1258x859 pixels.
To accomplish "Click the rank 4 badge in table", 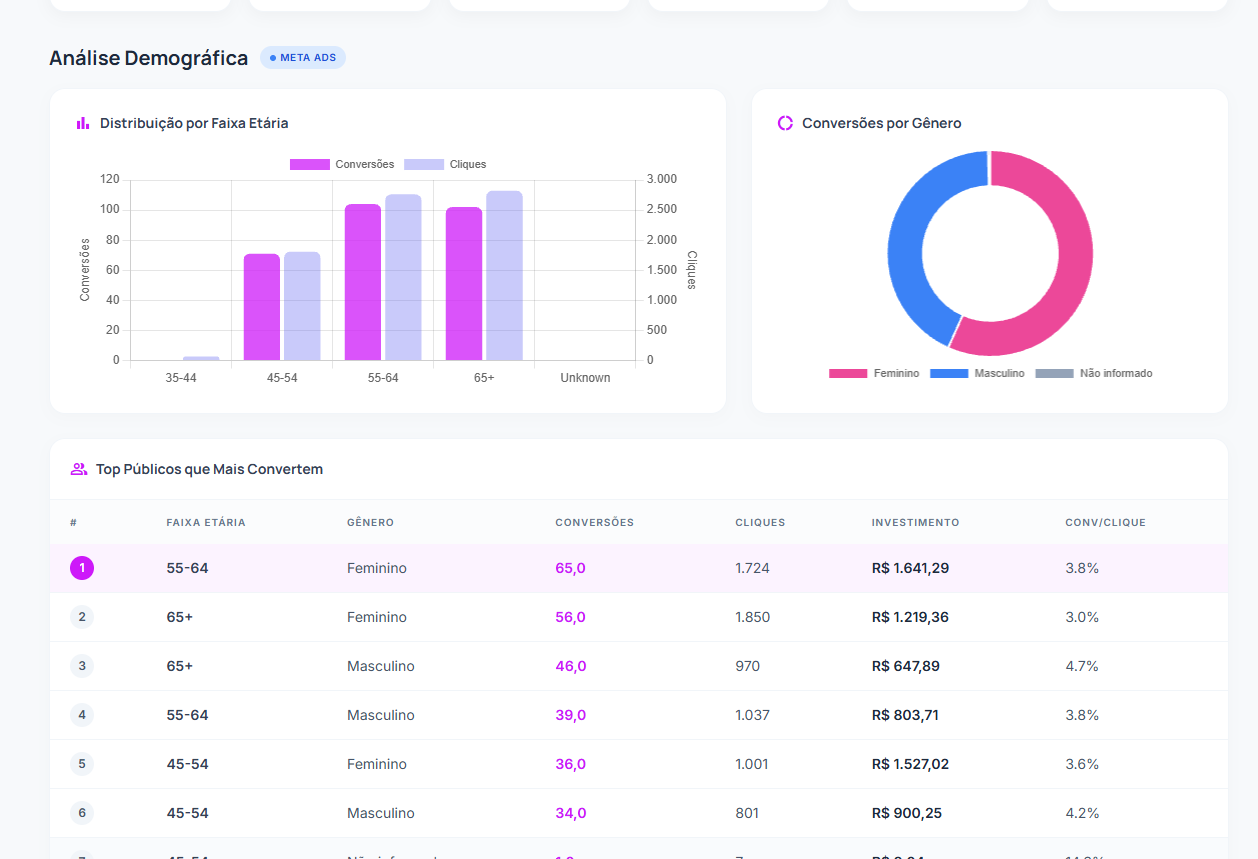I will pyautogui.click(x=82, y=715).
